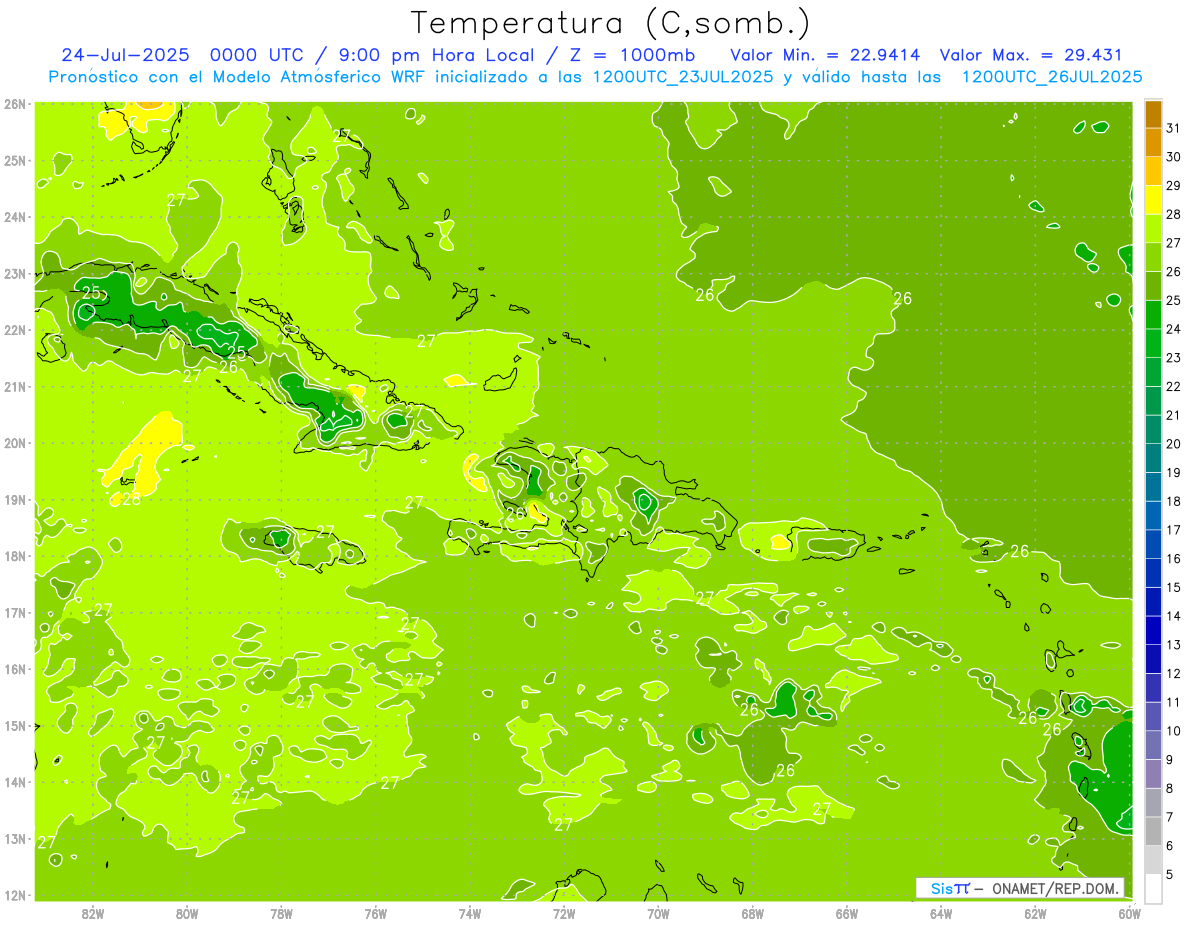Click the '21N' latitude axis label

14,387
